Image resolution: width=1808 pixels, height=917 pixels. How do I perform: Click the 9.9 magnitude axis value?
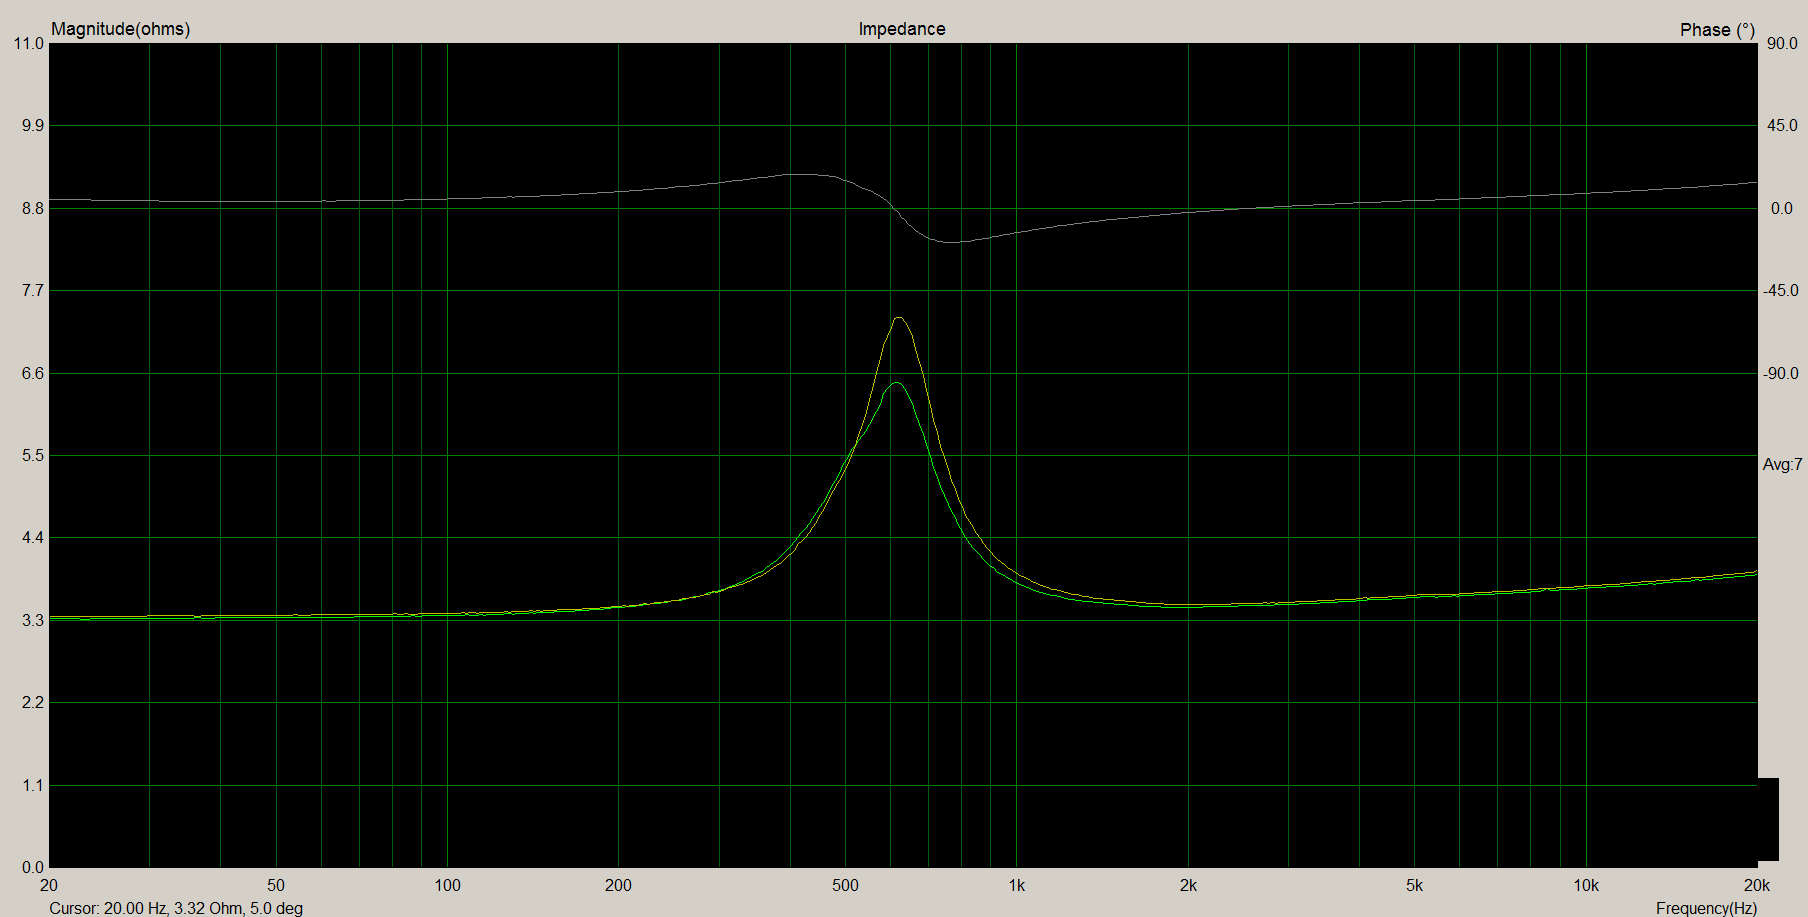[x=33, y=125]
